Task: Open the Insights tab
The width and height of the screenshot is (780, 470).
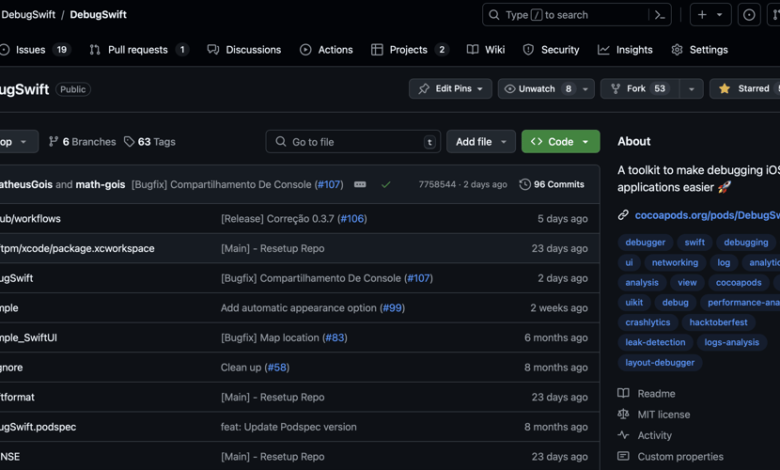Action: pos(625,50)
